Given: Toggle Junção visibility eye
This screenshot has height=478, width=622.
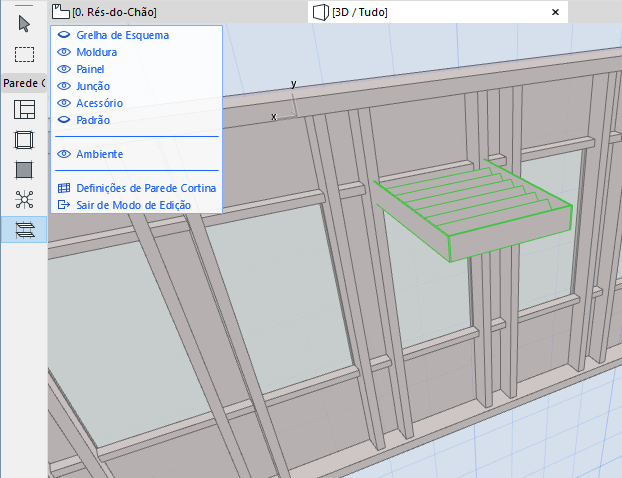Looking at the screenshot, I should 64,86.
